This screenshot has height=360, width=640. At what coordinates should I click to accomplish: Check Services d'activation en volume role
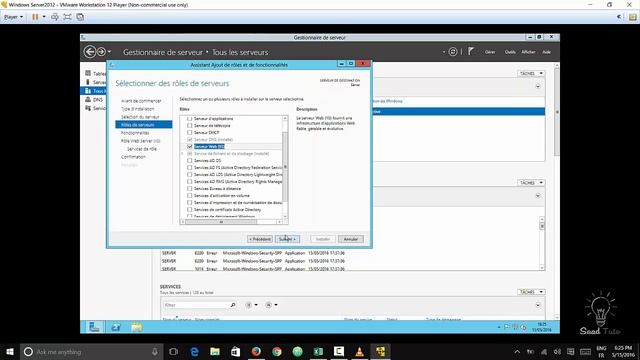[189, 196]
